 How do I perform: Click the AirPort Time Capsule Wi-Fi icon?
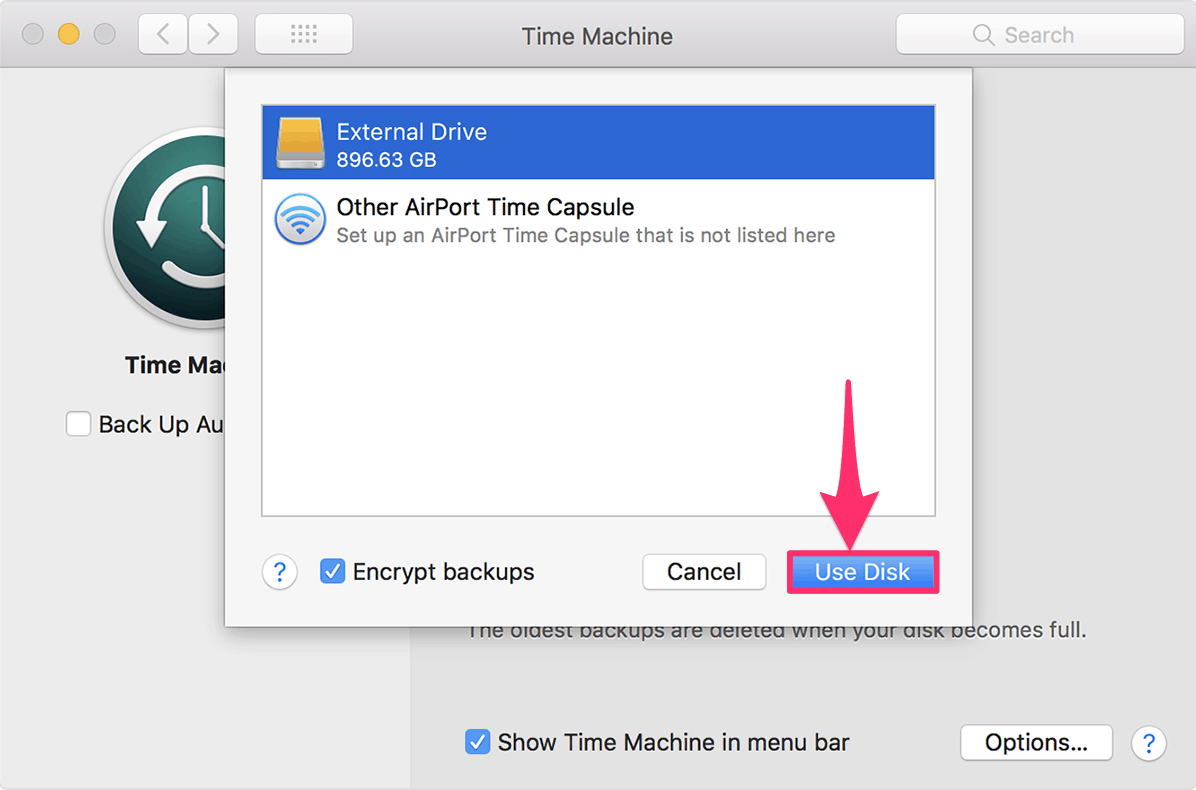(x=300, y=219)
